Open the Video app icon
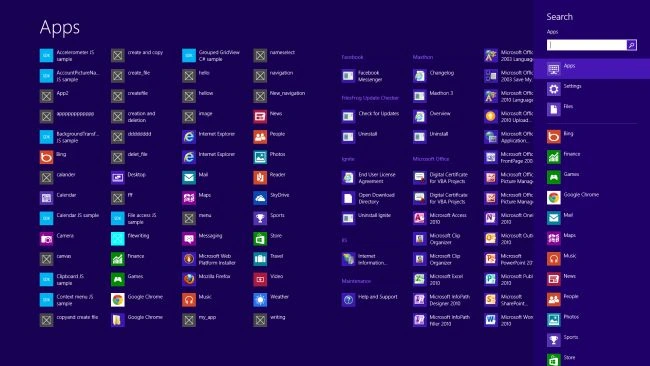The height and width of the screenshot is (366, 650). pyautogui.click(x=260, y=279)
